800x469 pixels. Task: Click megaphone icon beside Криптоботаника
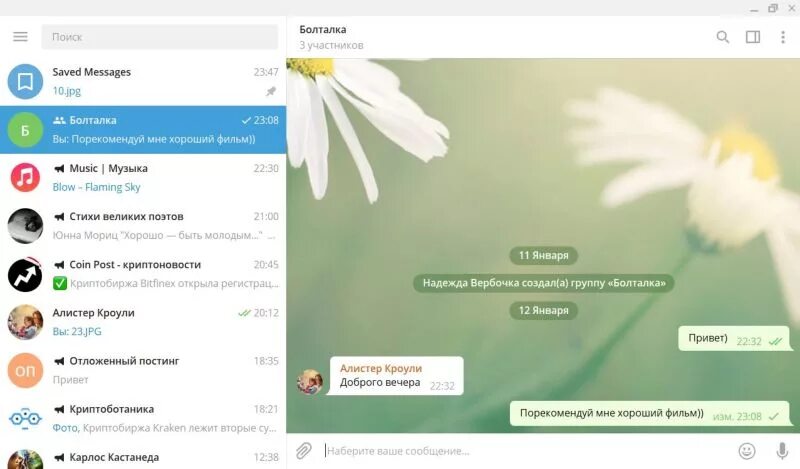(59, 409)
